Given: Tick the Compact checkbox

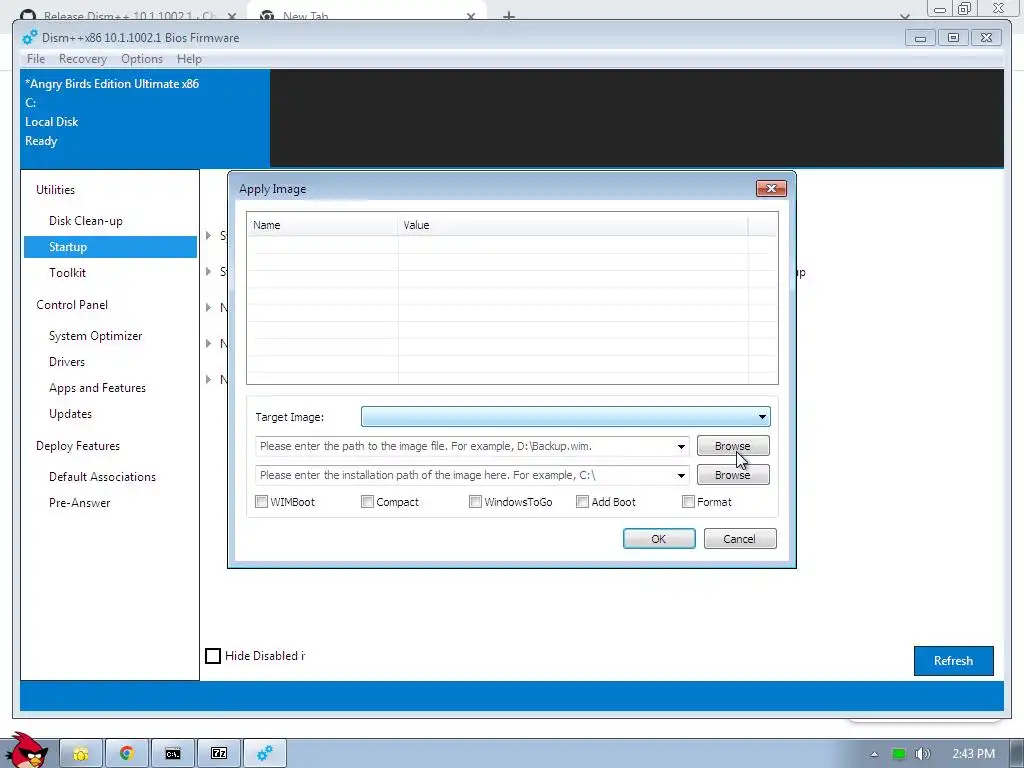Looking at the screenshot, I should pos(367,502).
